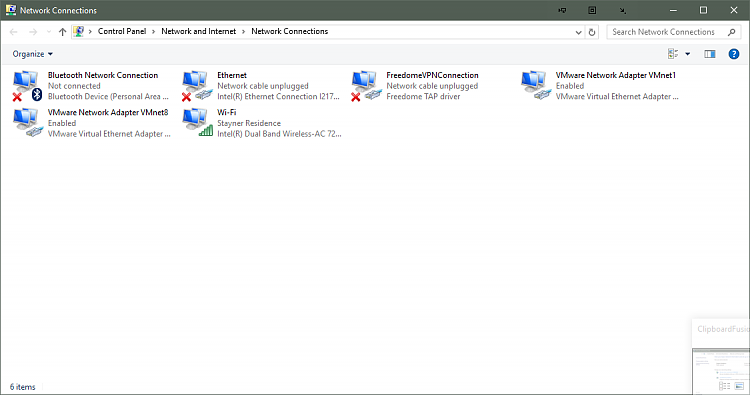Click the Help question mark icon

[734, 54]
